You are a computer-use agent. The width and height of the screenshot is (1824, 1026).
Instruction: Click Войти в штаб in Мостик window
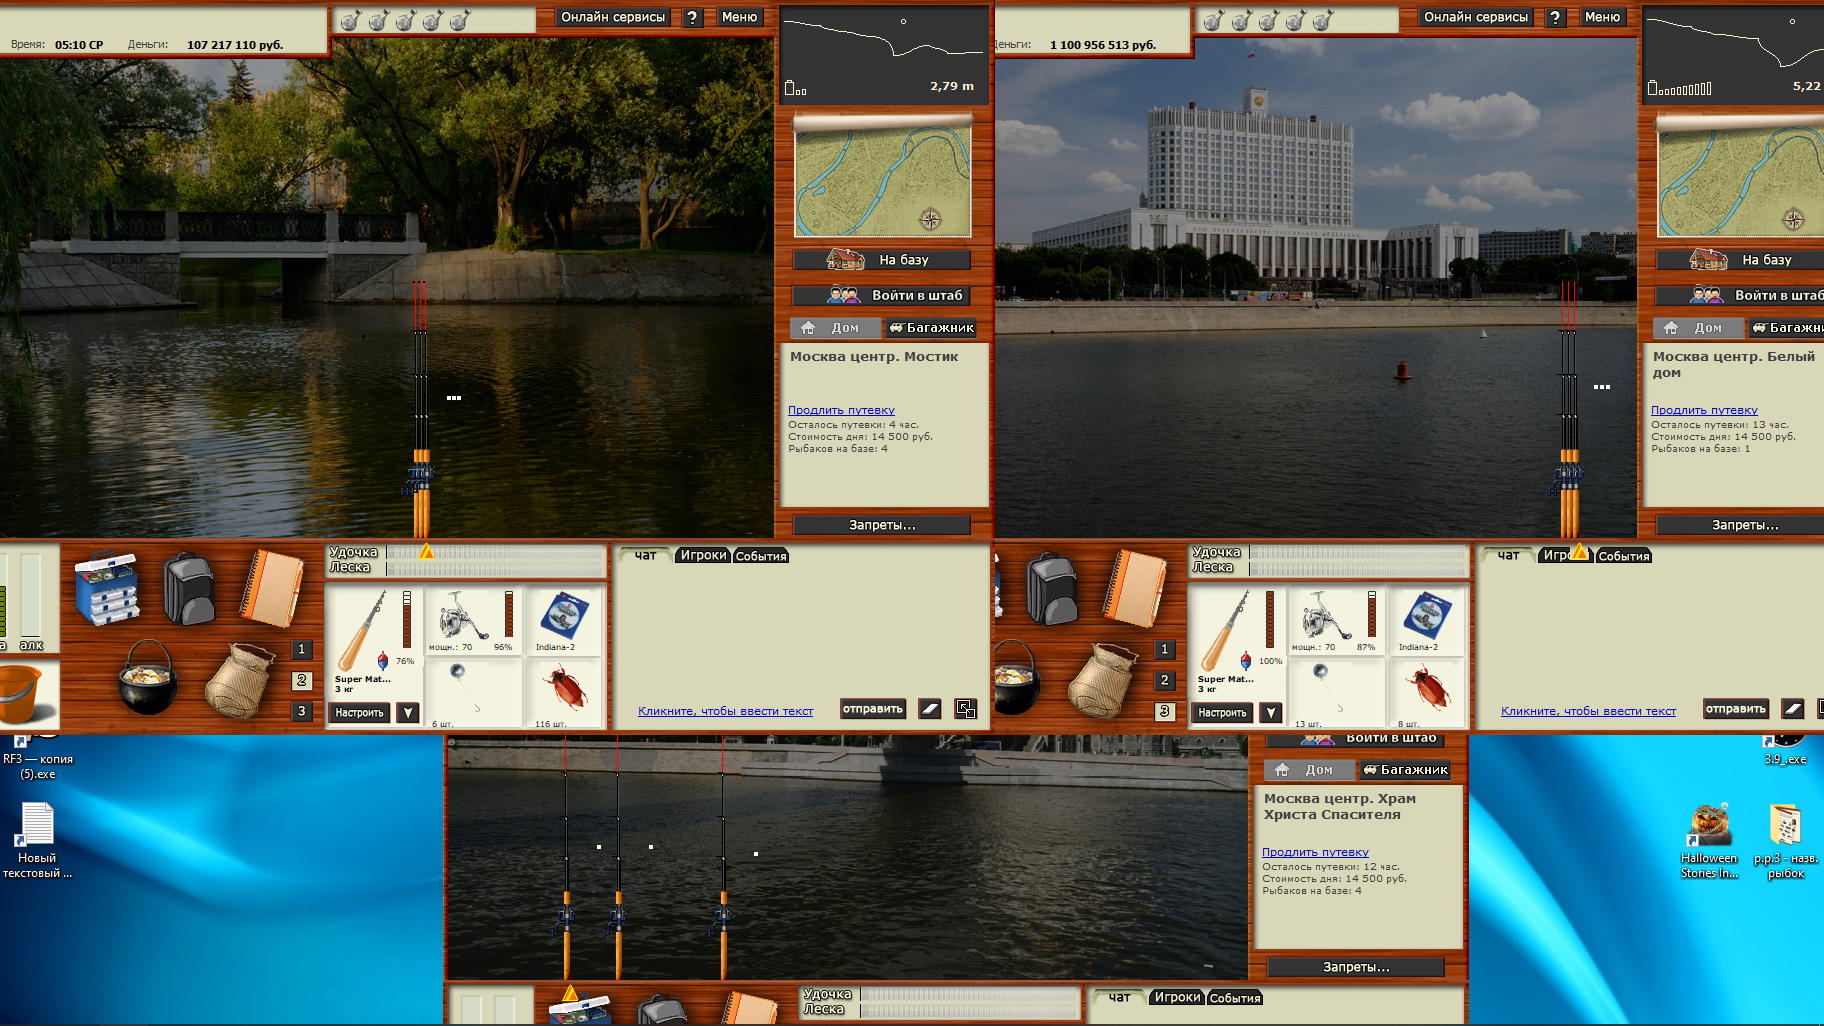coord(882,295)
